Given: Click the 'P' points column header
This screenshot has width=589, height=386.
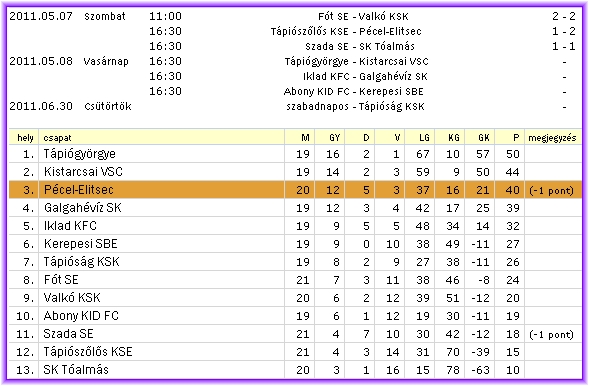Looking at the screenshot, I should tap(516, 138).
